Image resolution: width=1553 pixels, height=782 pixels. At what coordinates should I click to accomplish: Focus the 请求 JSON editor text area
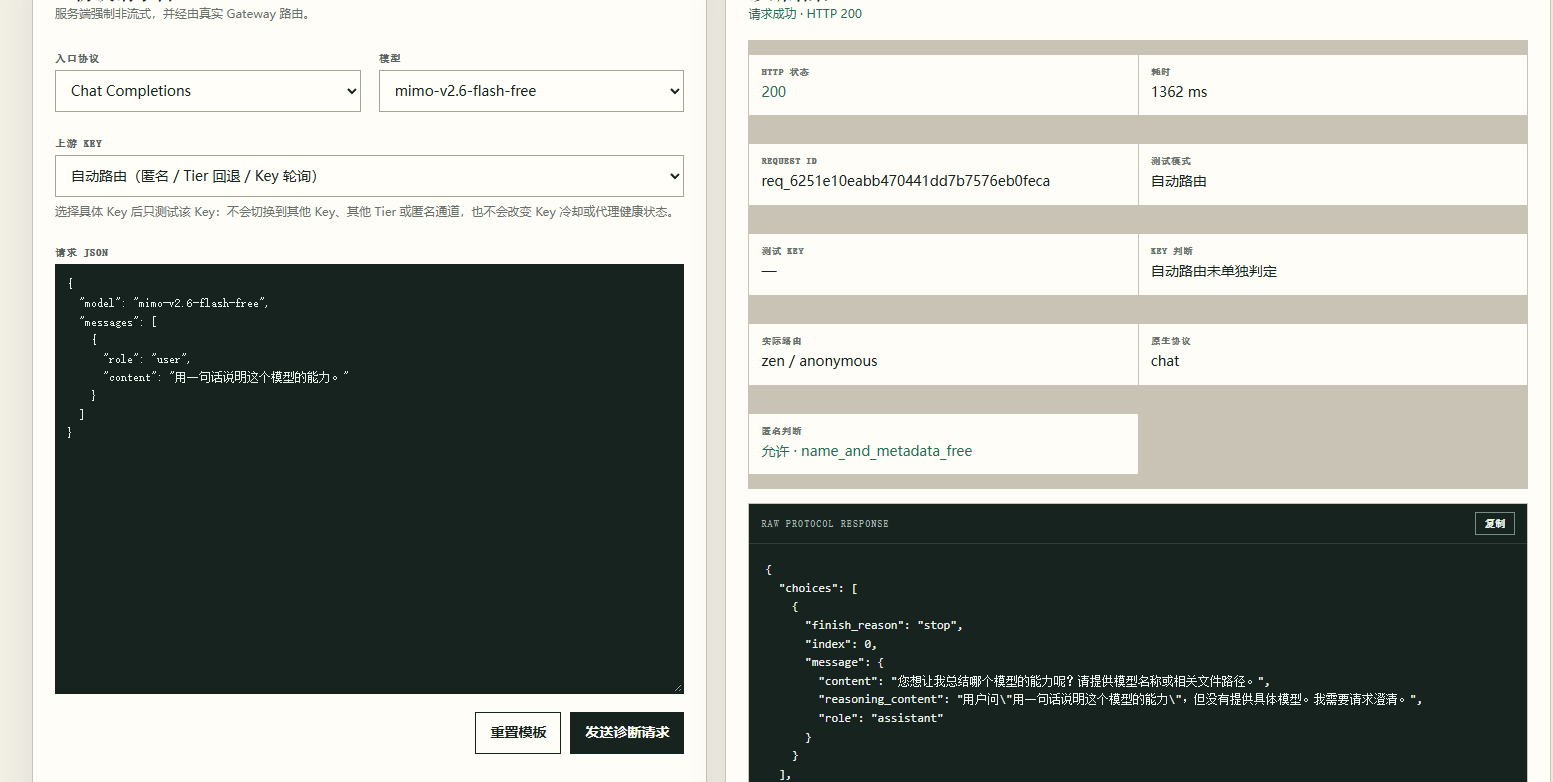[x=369, y=479]
